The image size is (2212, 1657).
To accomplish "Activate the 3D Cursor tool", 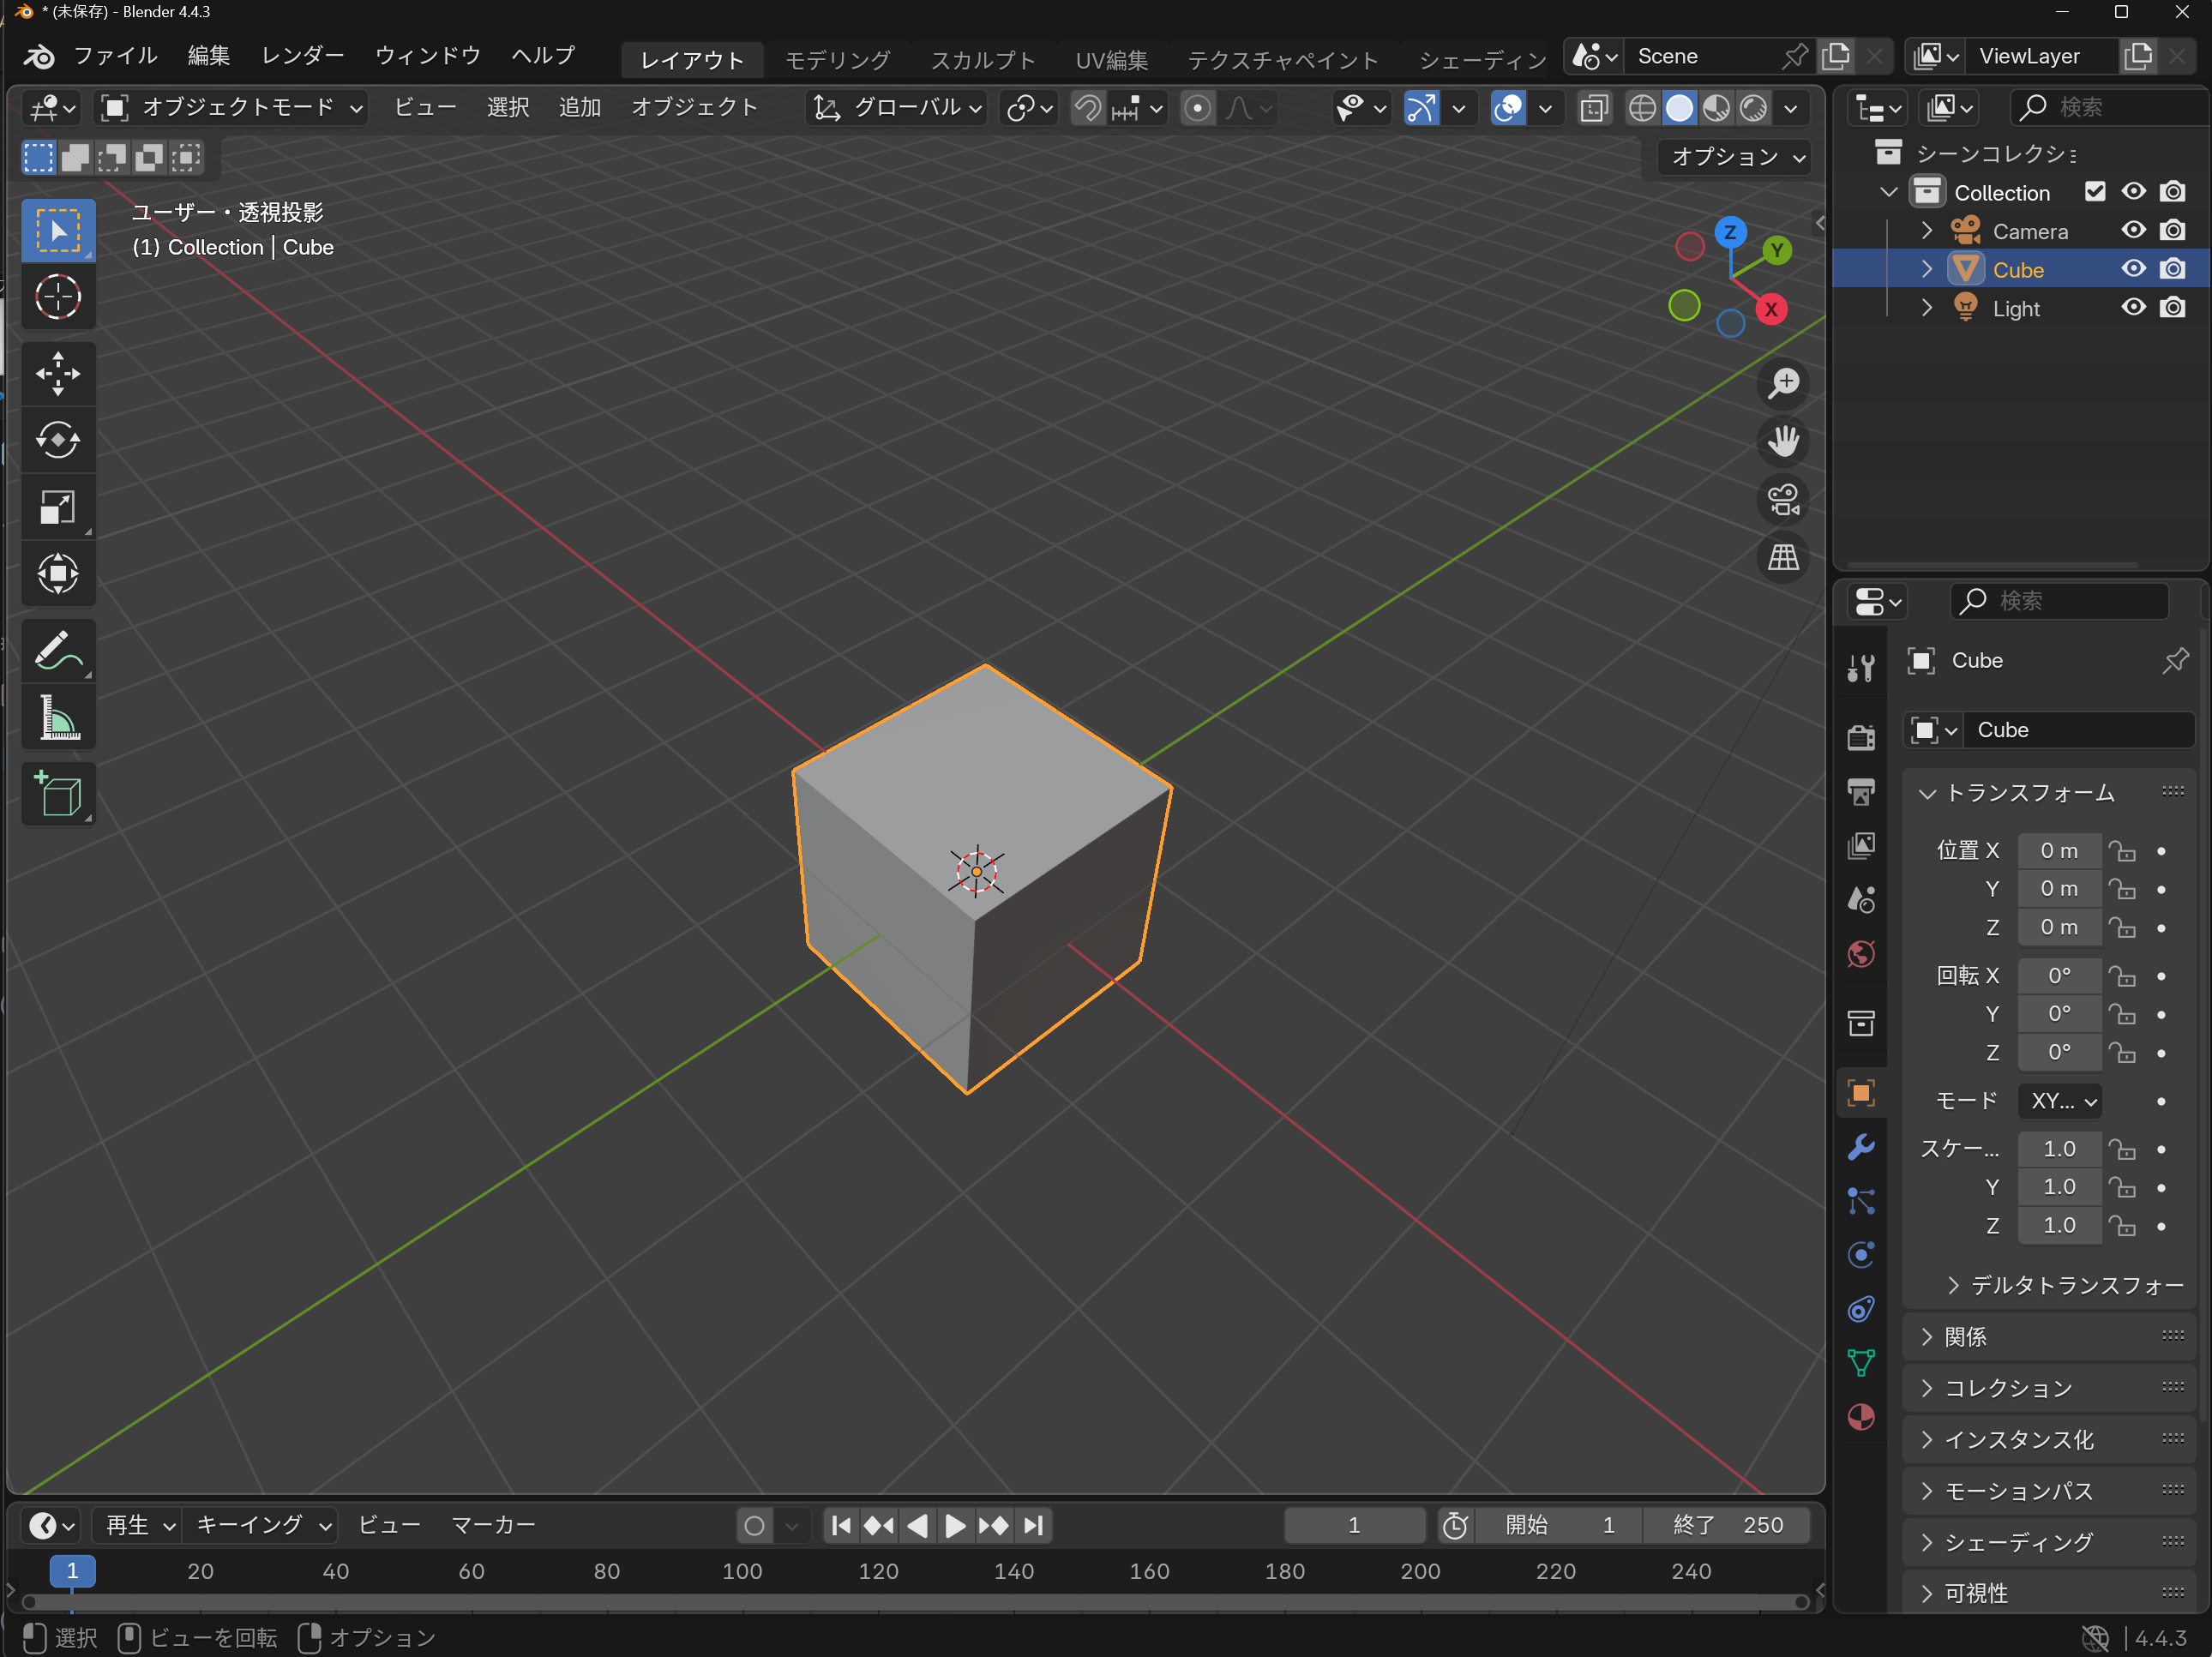I will pos(58,297).
